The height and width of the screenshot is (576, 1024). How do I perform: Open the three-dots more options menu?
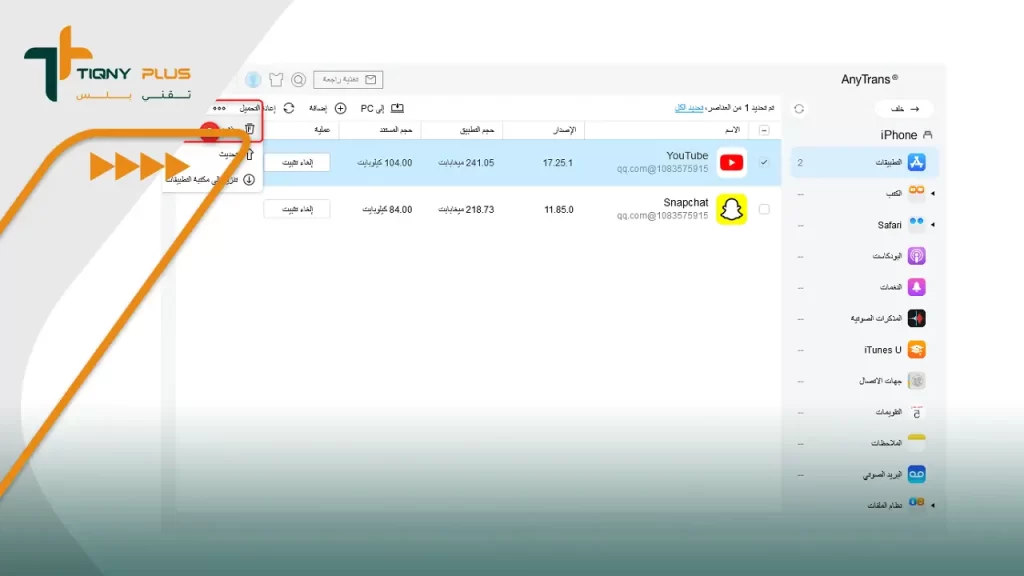[219, 108]
